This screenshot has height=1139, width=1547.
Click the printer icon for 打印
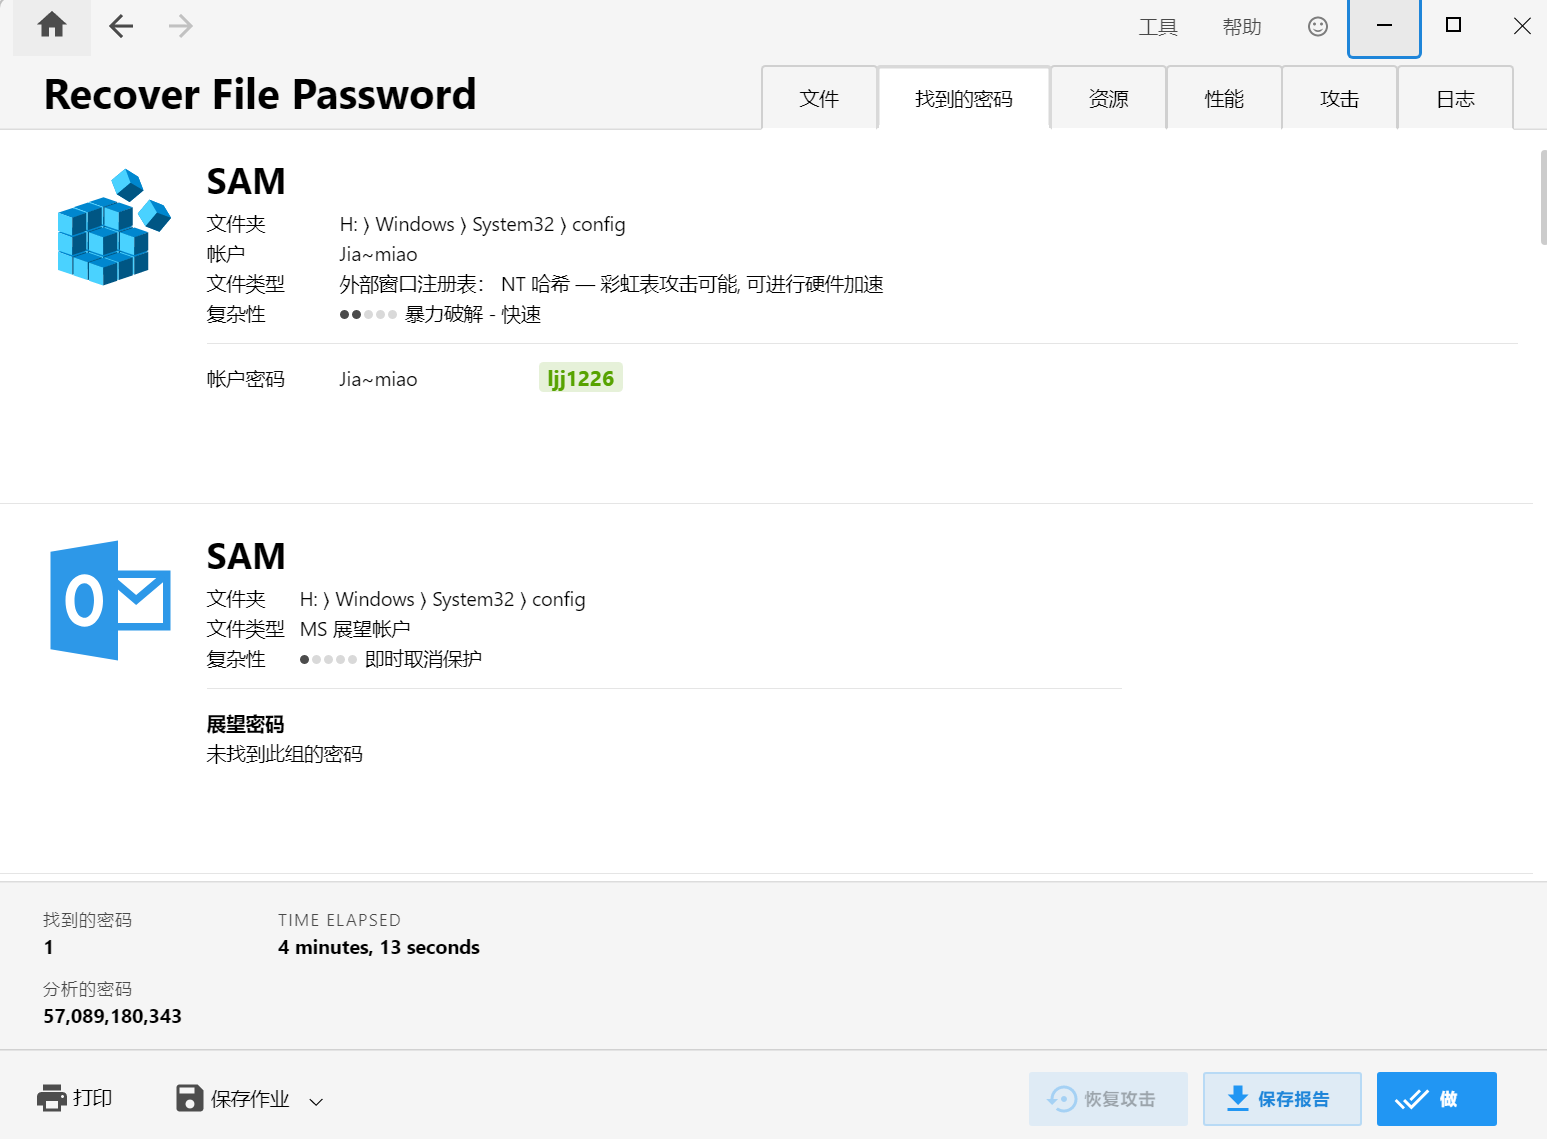[x=52, y=1098]
